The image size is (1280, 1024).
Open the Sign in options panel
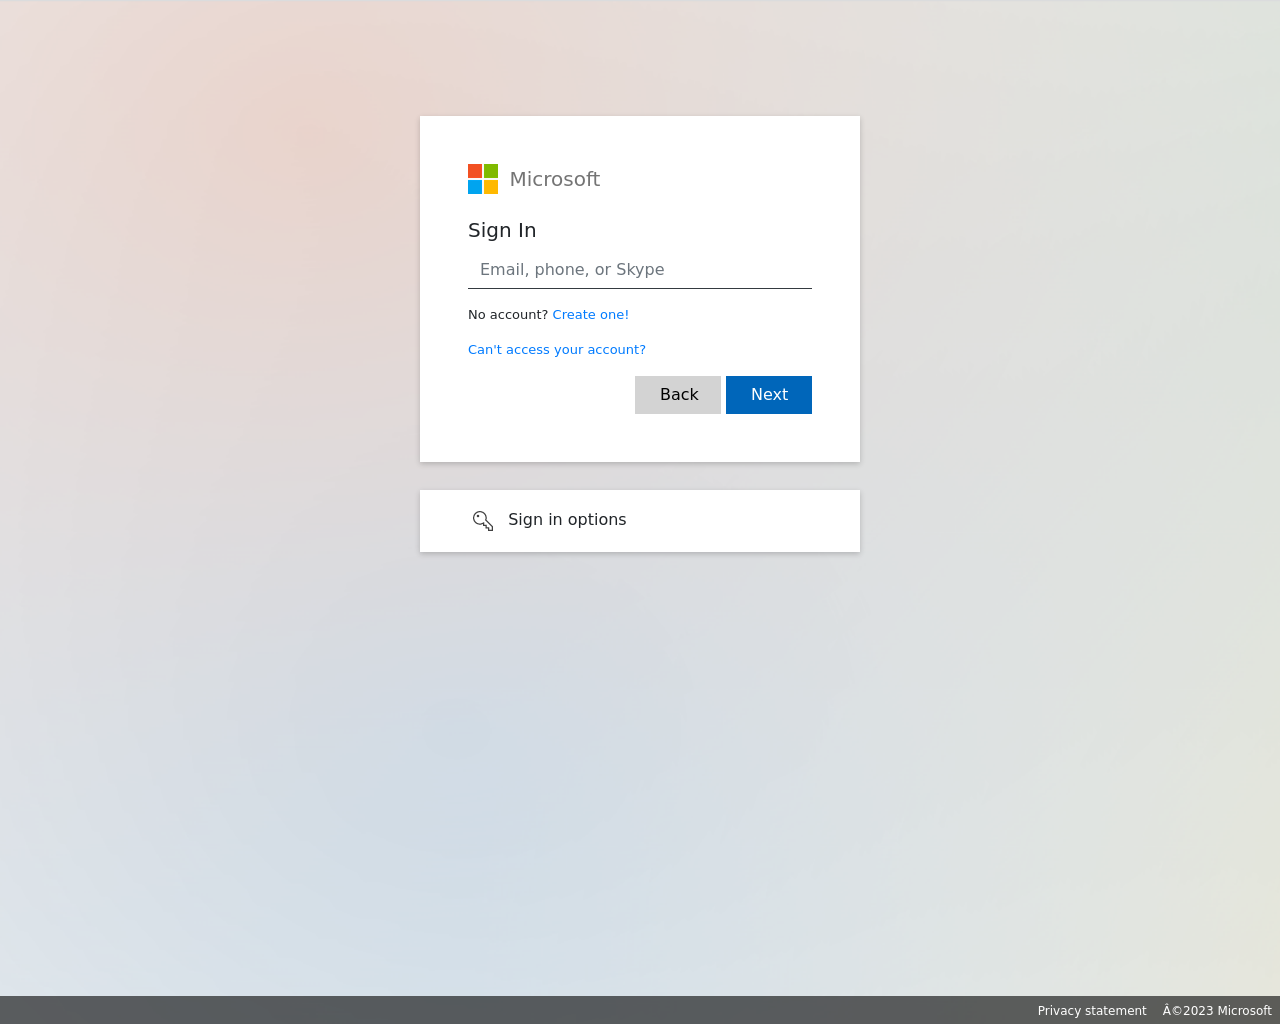coord(640,521)
